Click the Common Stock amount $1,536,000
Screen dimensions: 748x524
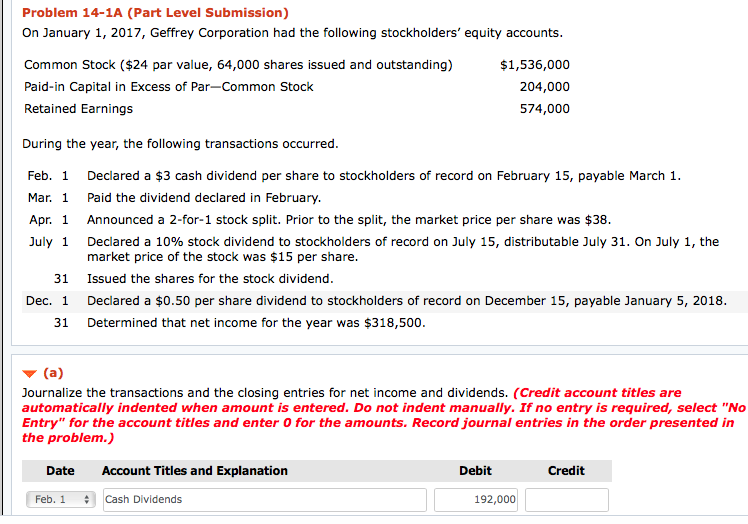click(535, 65)
